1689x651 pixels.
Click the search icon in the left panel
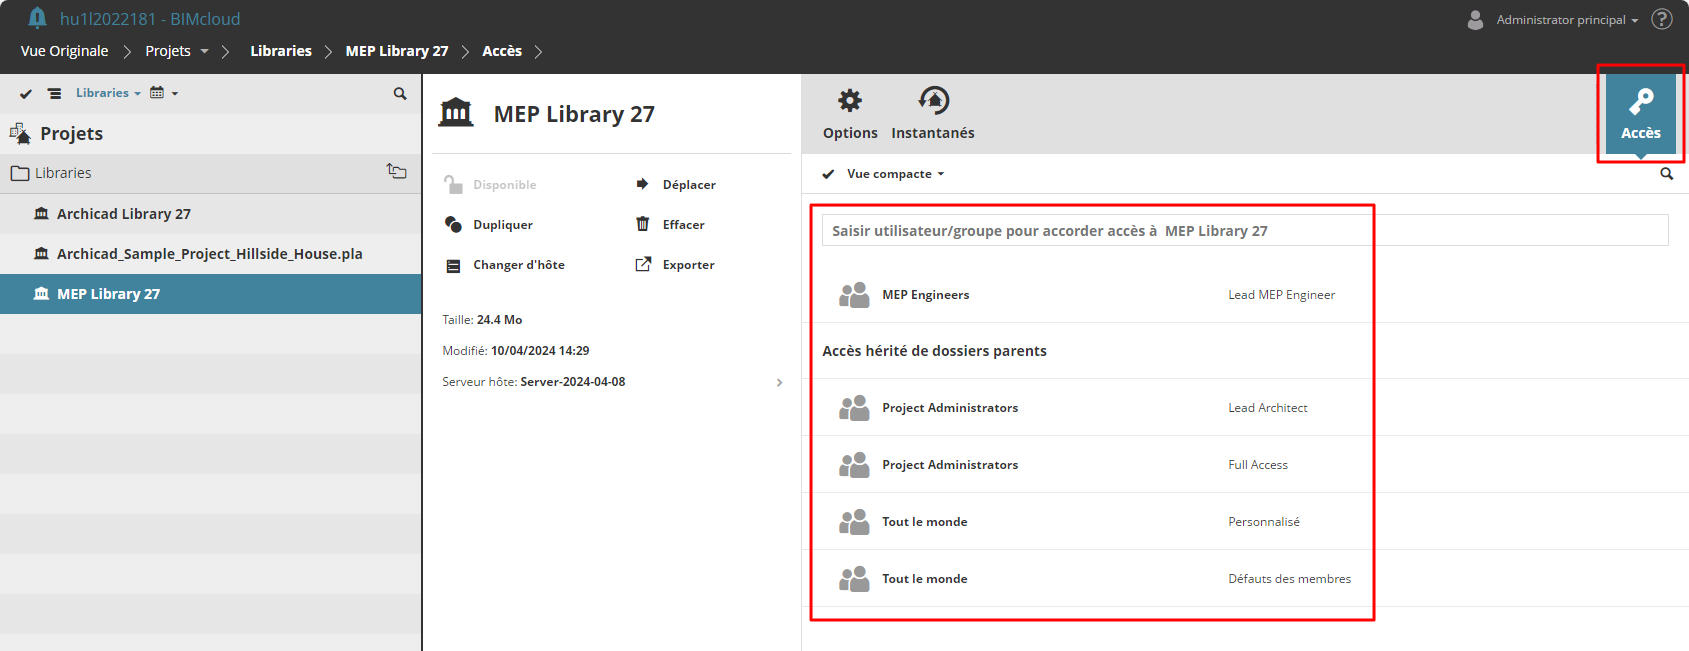[x=400, y=94]
